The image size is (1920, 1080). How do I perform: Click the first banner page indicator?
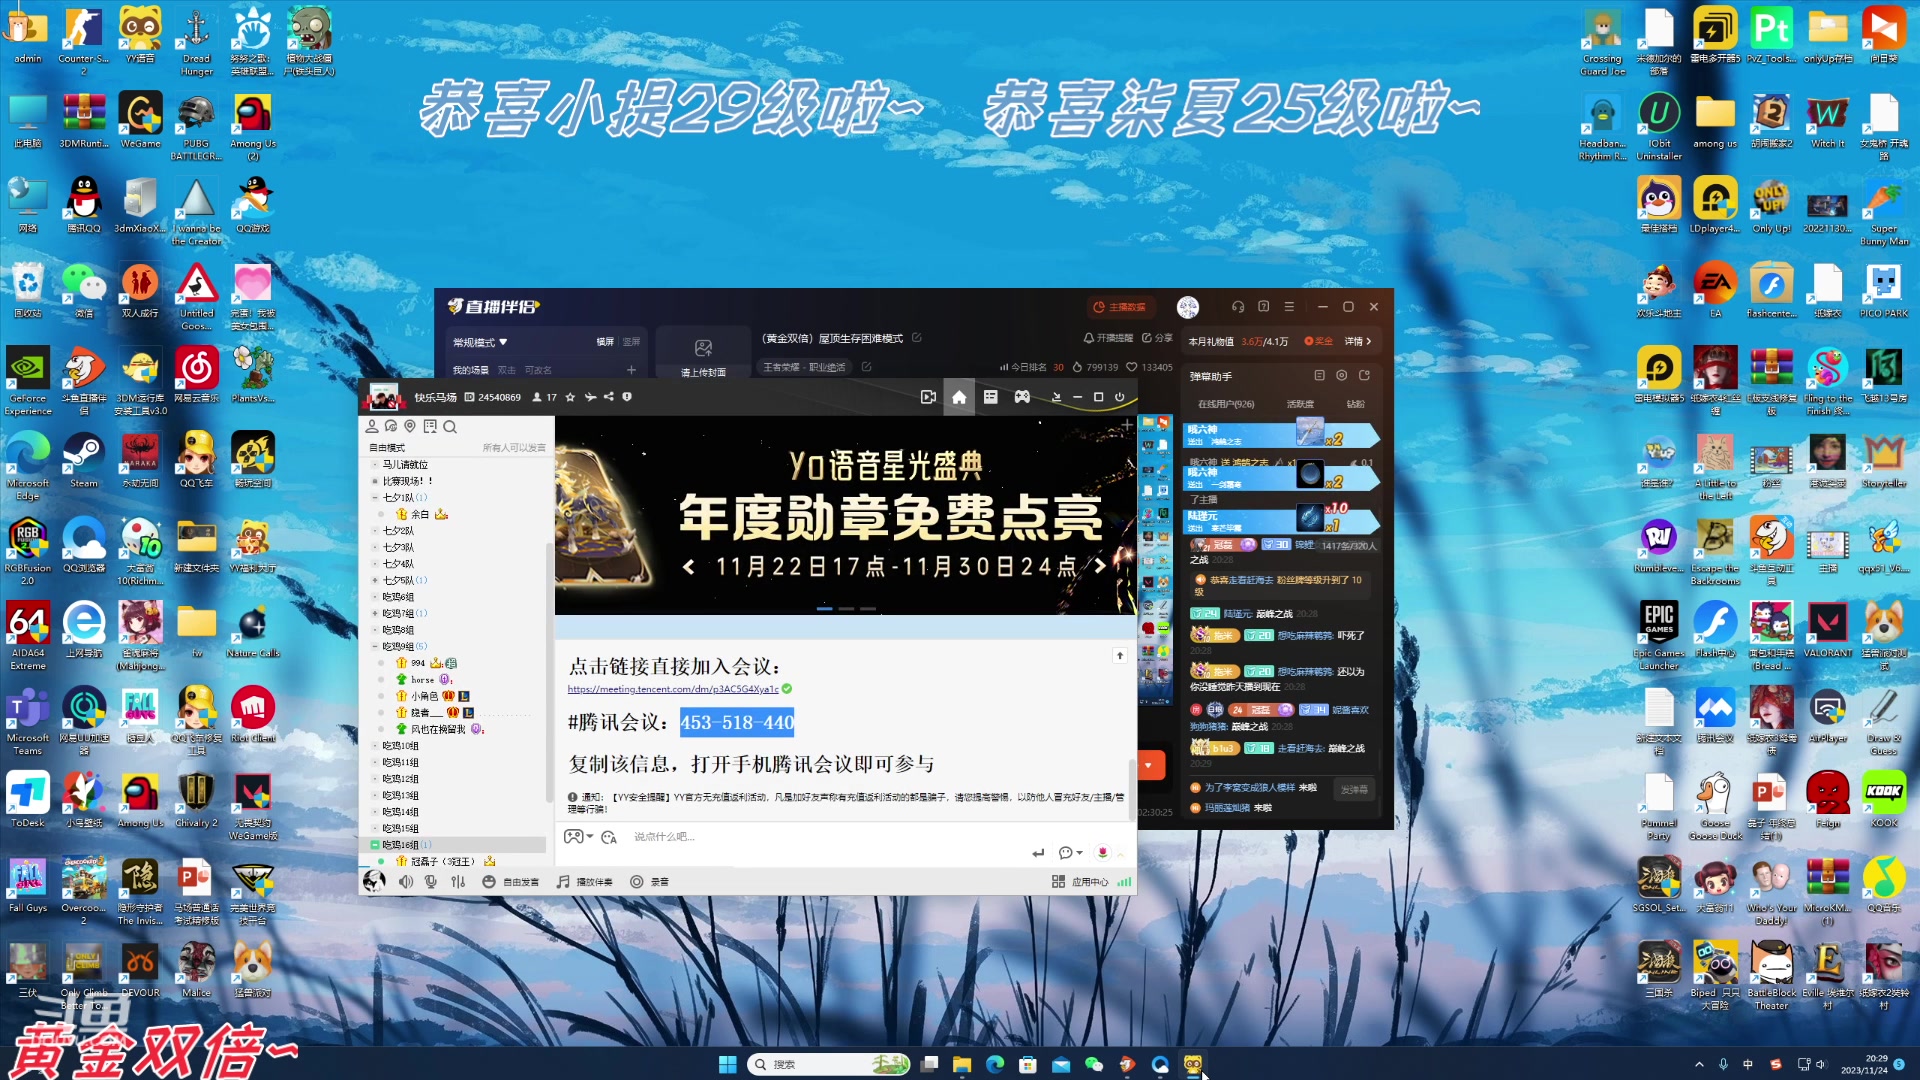tap(824, 608)
